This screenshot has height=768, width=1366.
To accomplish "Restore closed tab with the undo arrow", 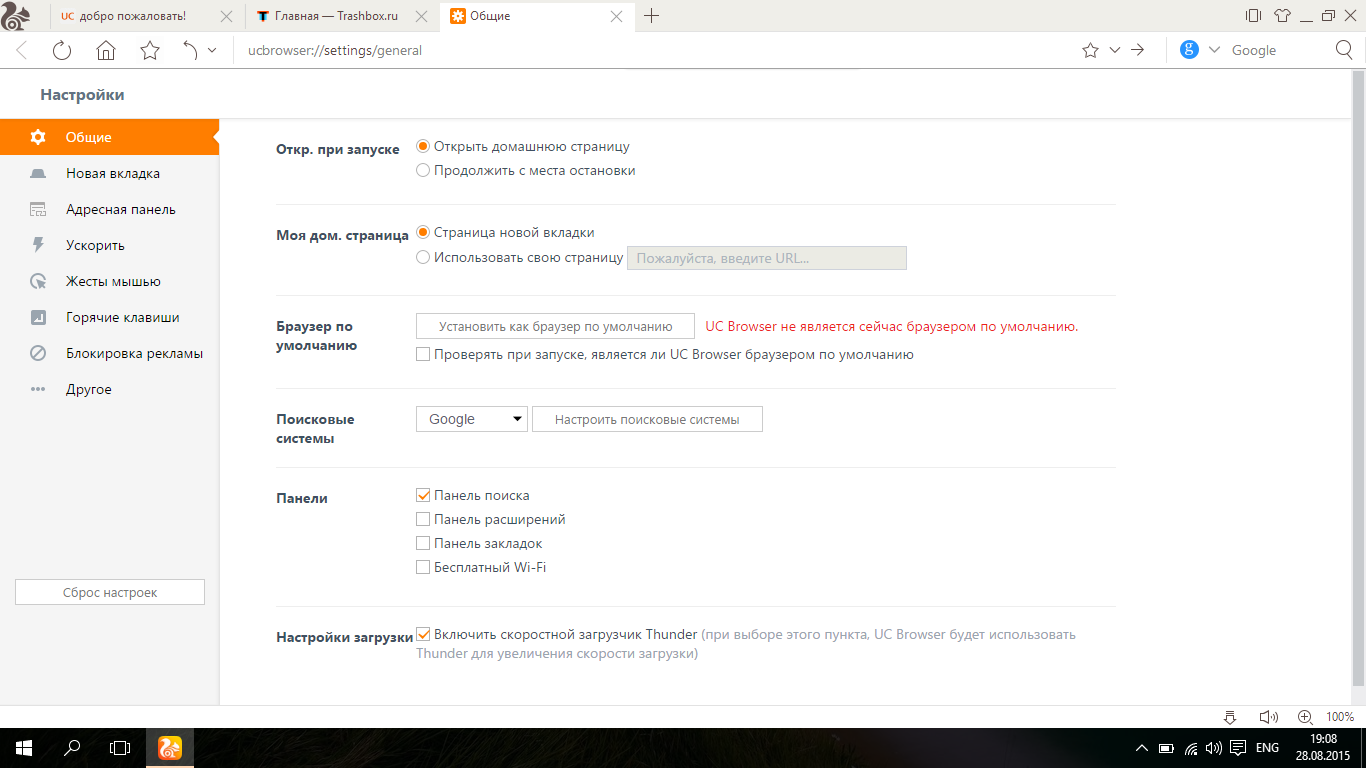I will tap(191, 50).
